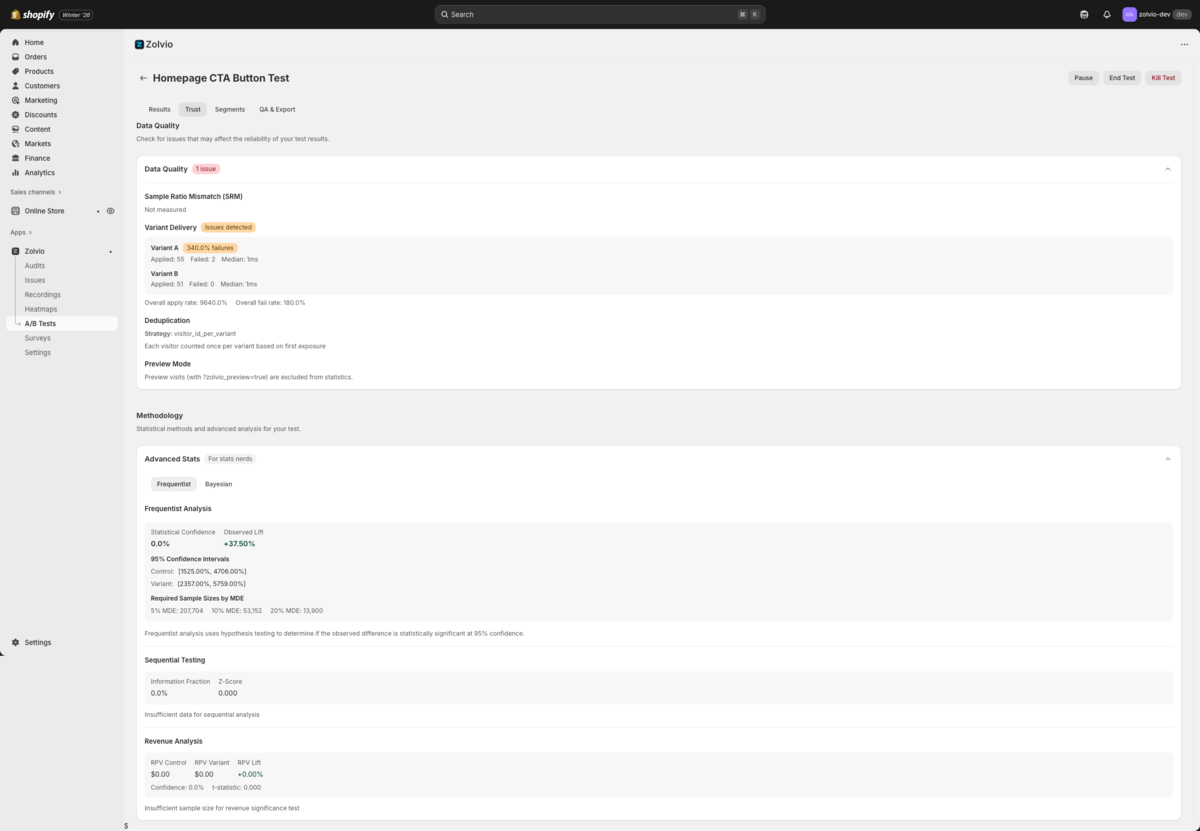Pause the running test
The height and width of the screenshot is (831, 1200).
click(x=1083, y=78)
